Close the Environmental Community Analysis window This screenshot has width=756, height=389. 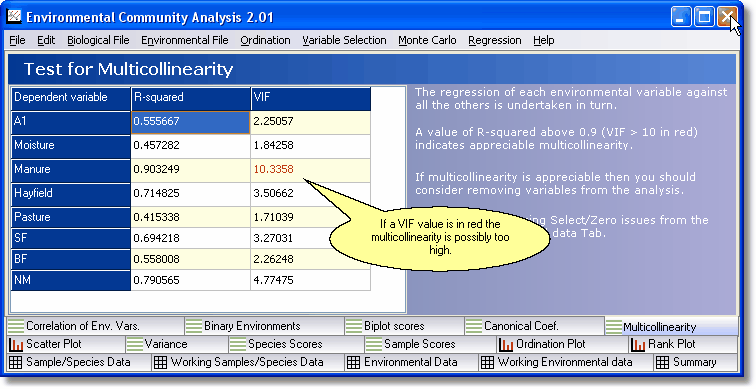(727, 17)
